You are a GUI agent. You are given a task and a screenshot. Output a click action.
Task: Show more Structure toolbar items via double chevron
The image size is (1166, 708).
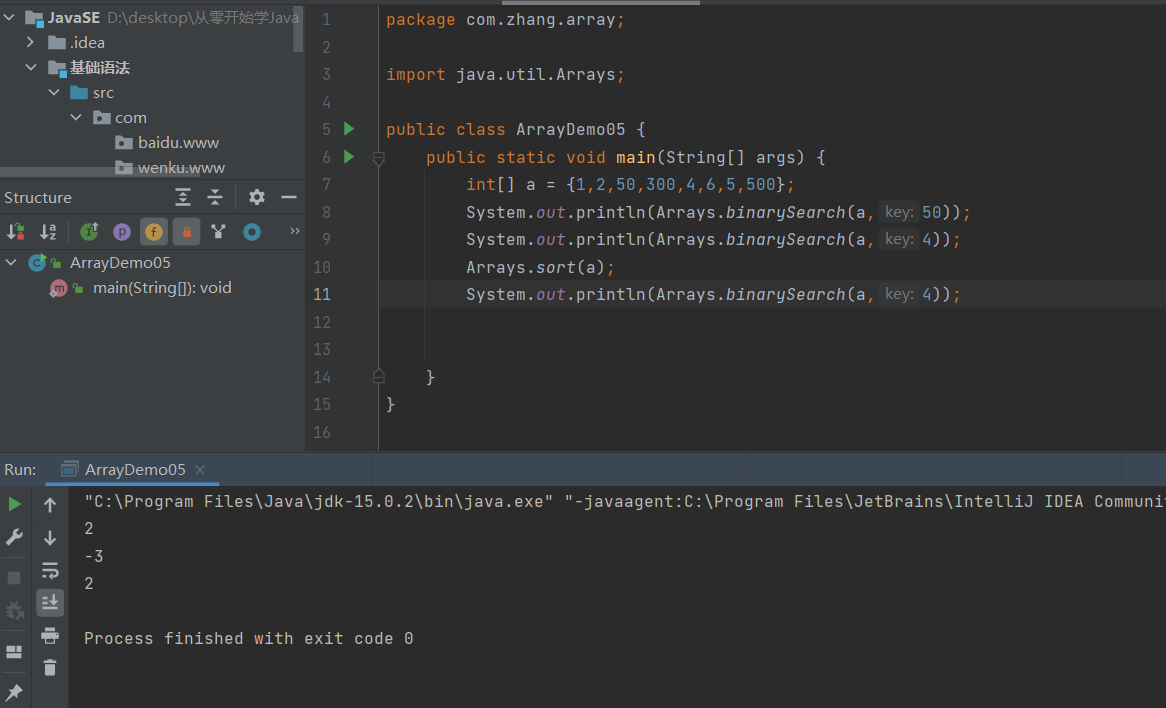pos(294,231)
